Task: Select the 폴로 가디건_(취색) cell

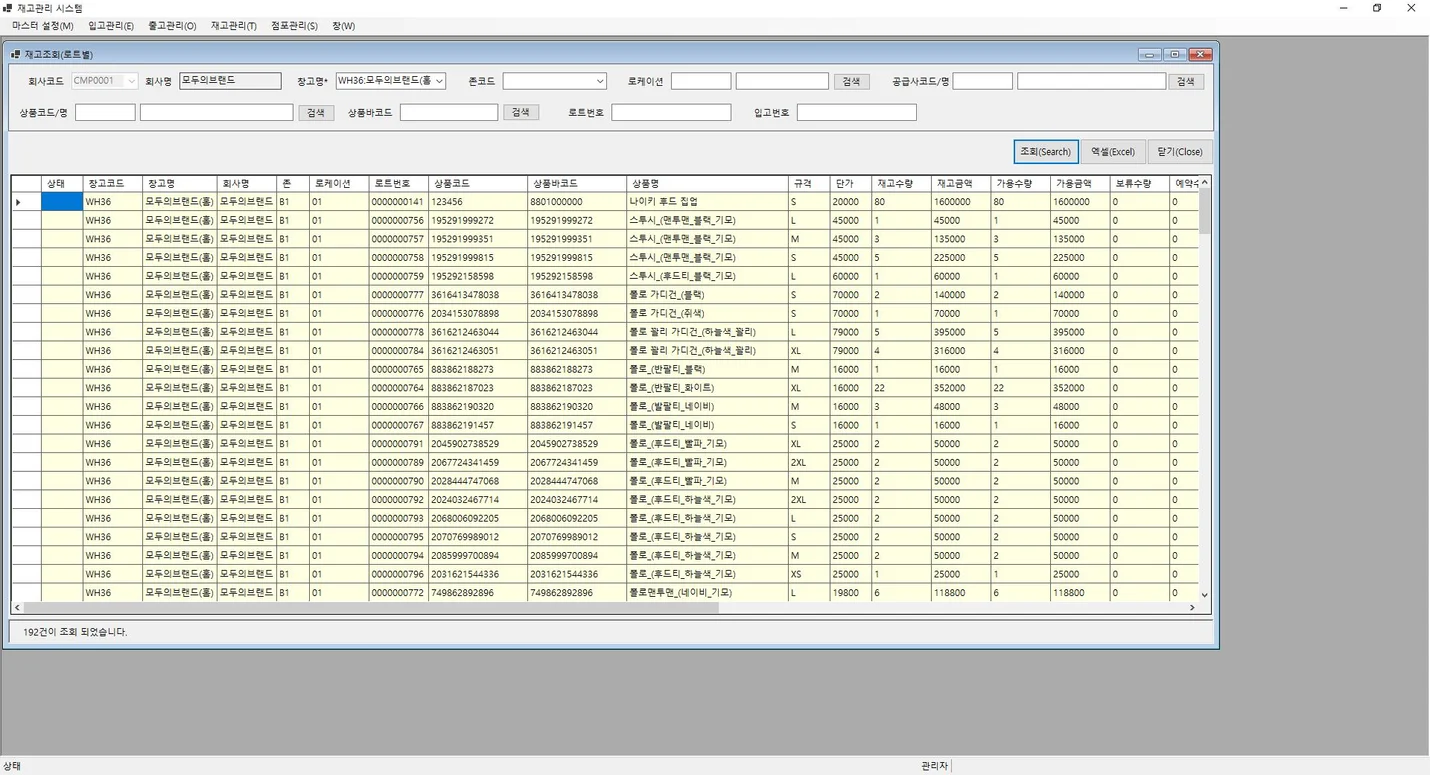Action: click(x=707, y=313)
